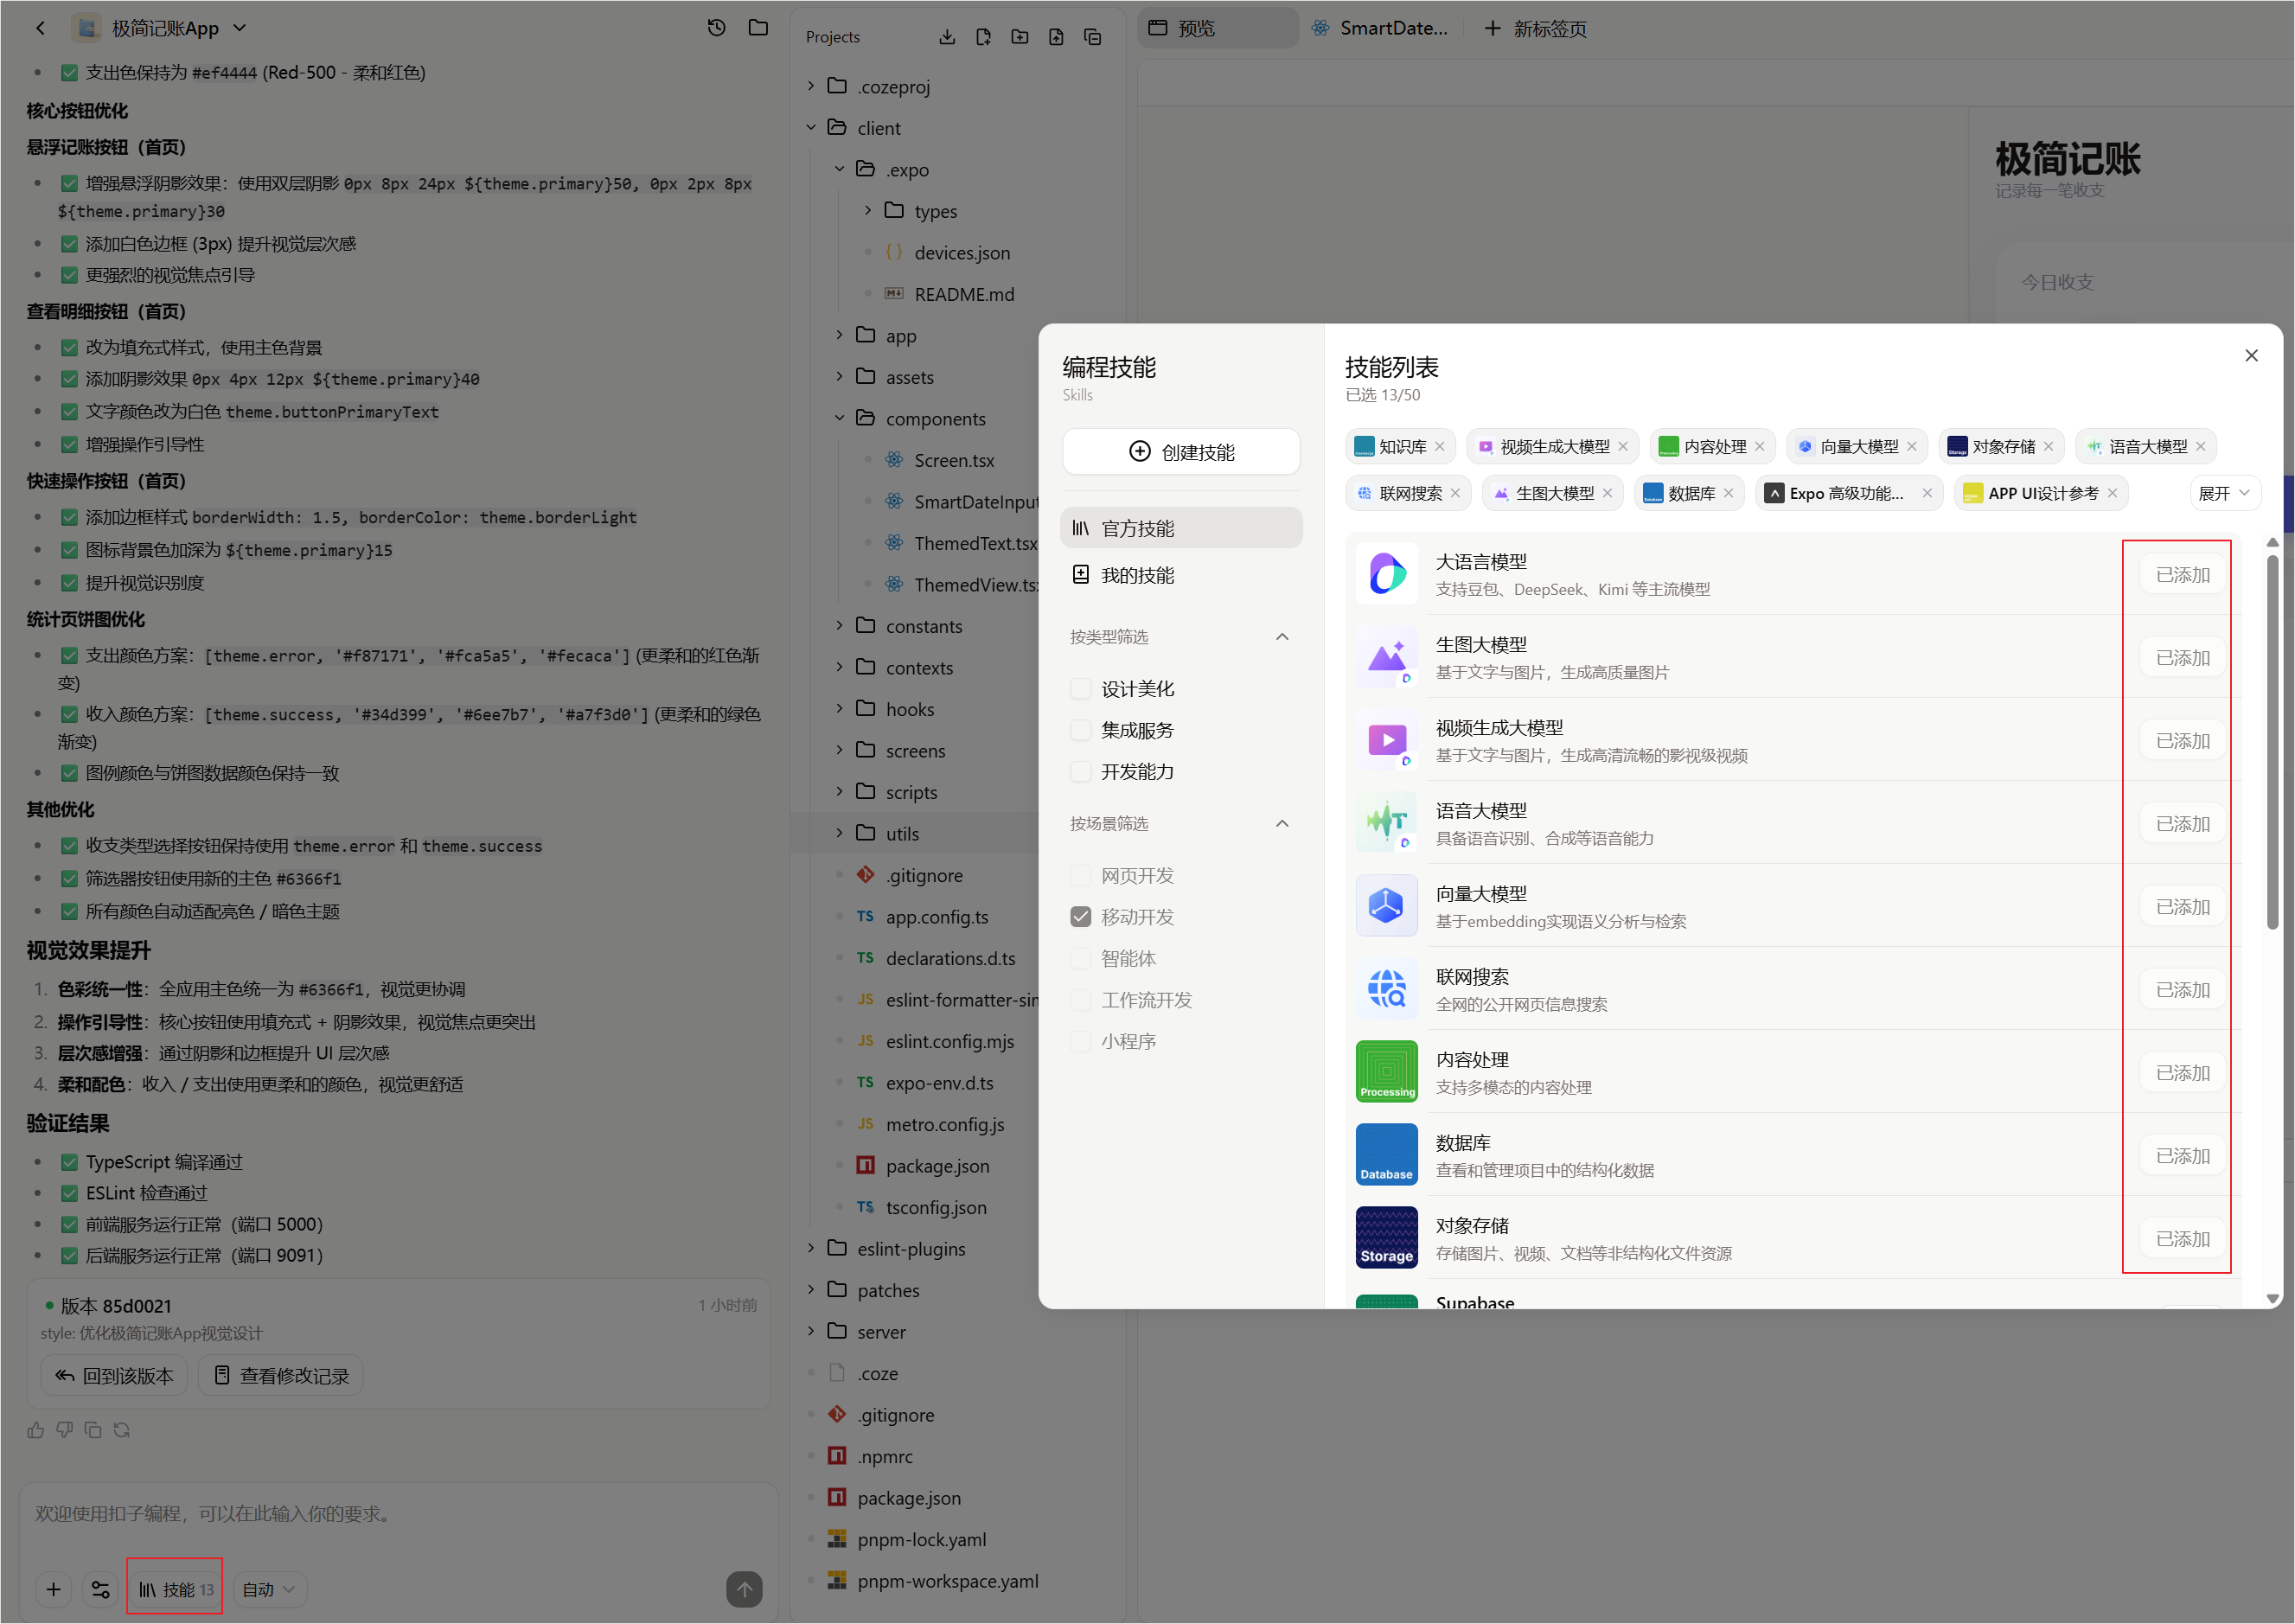This screenshot has width=2295, height=1624.
Task: Click the plus attachment icon near input
Action: pos(54,1589)
